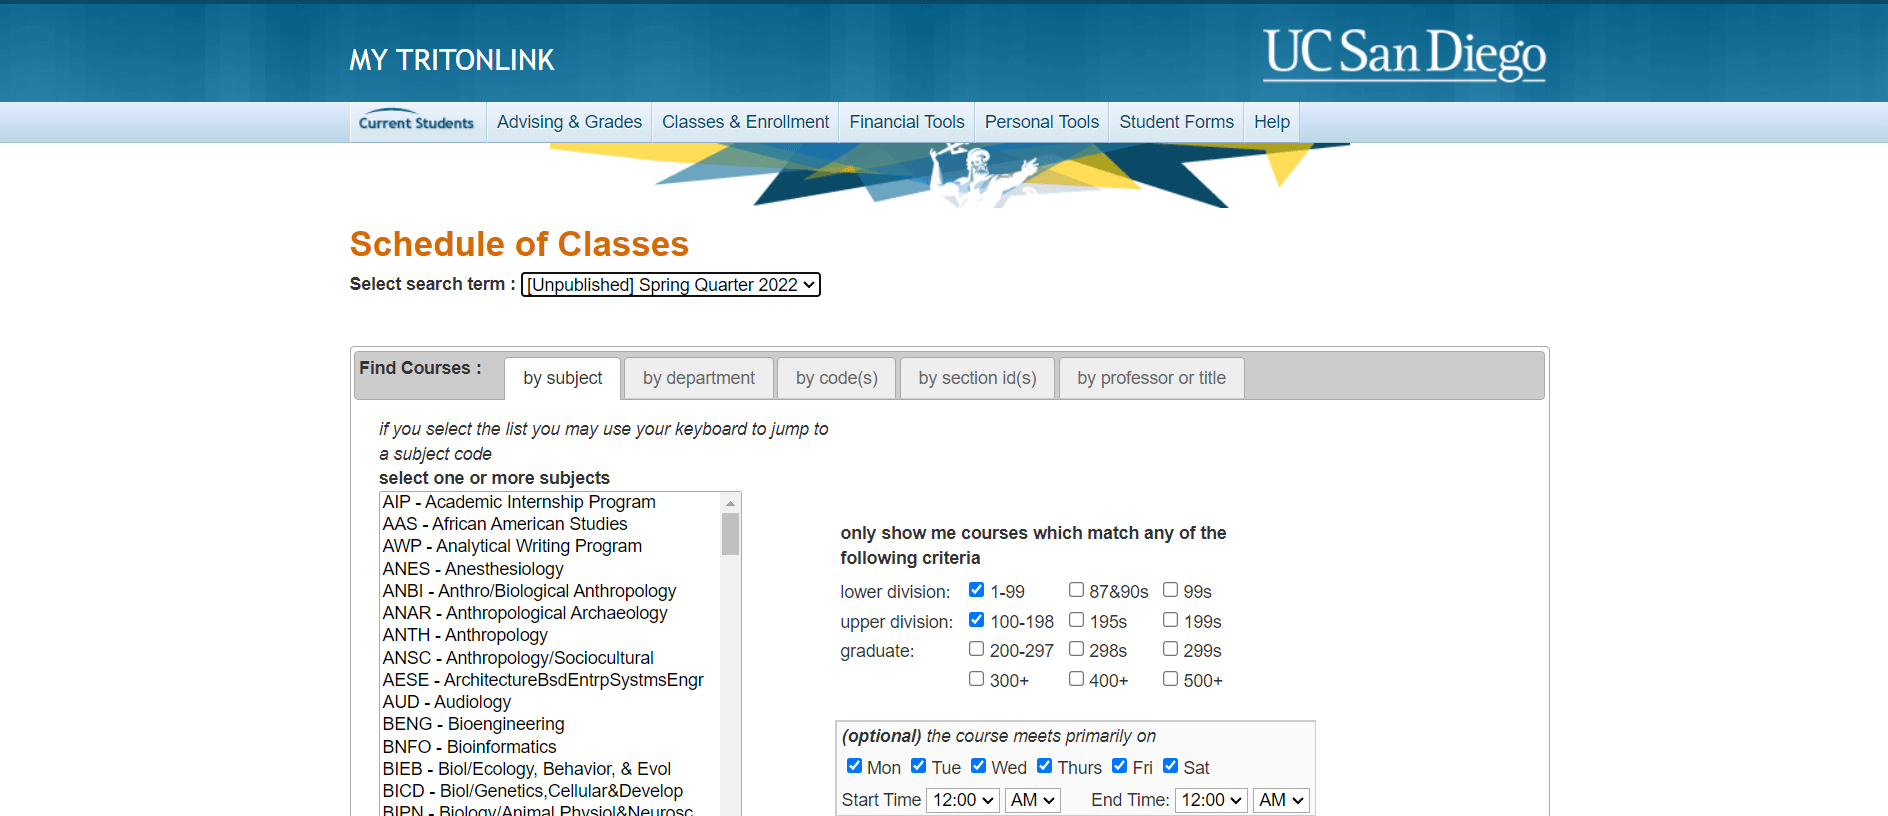The width and height of the screenshot is (1888, 816).
Task: Switch to the by department tab
Action: tap(699, 378)
